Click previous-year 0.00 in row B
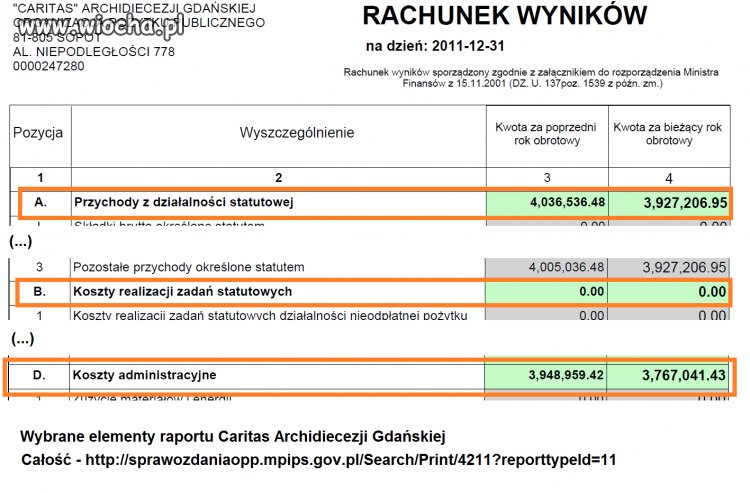Screen dimensions: 750x493 591,292
